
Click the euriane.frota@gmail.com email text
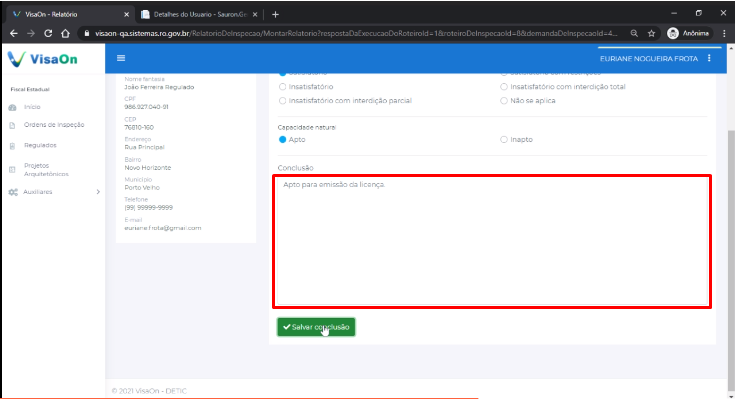pyautogui.click(x=163, y=228)
